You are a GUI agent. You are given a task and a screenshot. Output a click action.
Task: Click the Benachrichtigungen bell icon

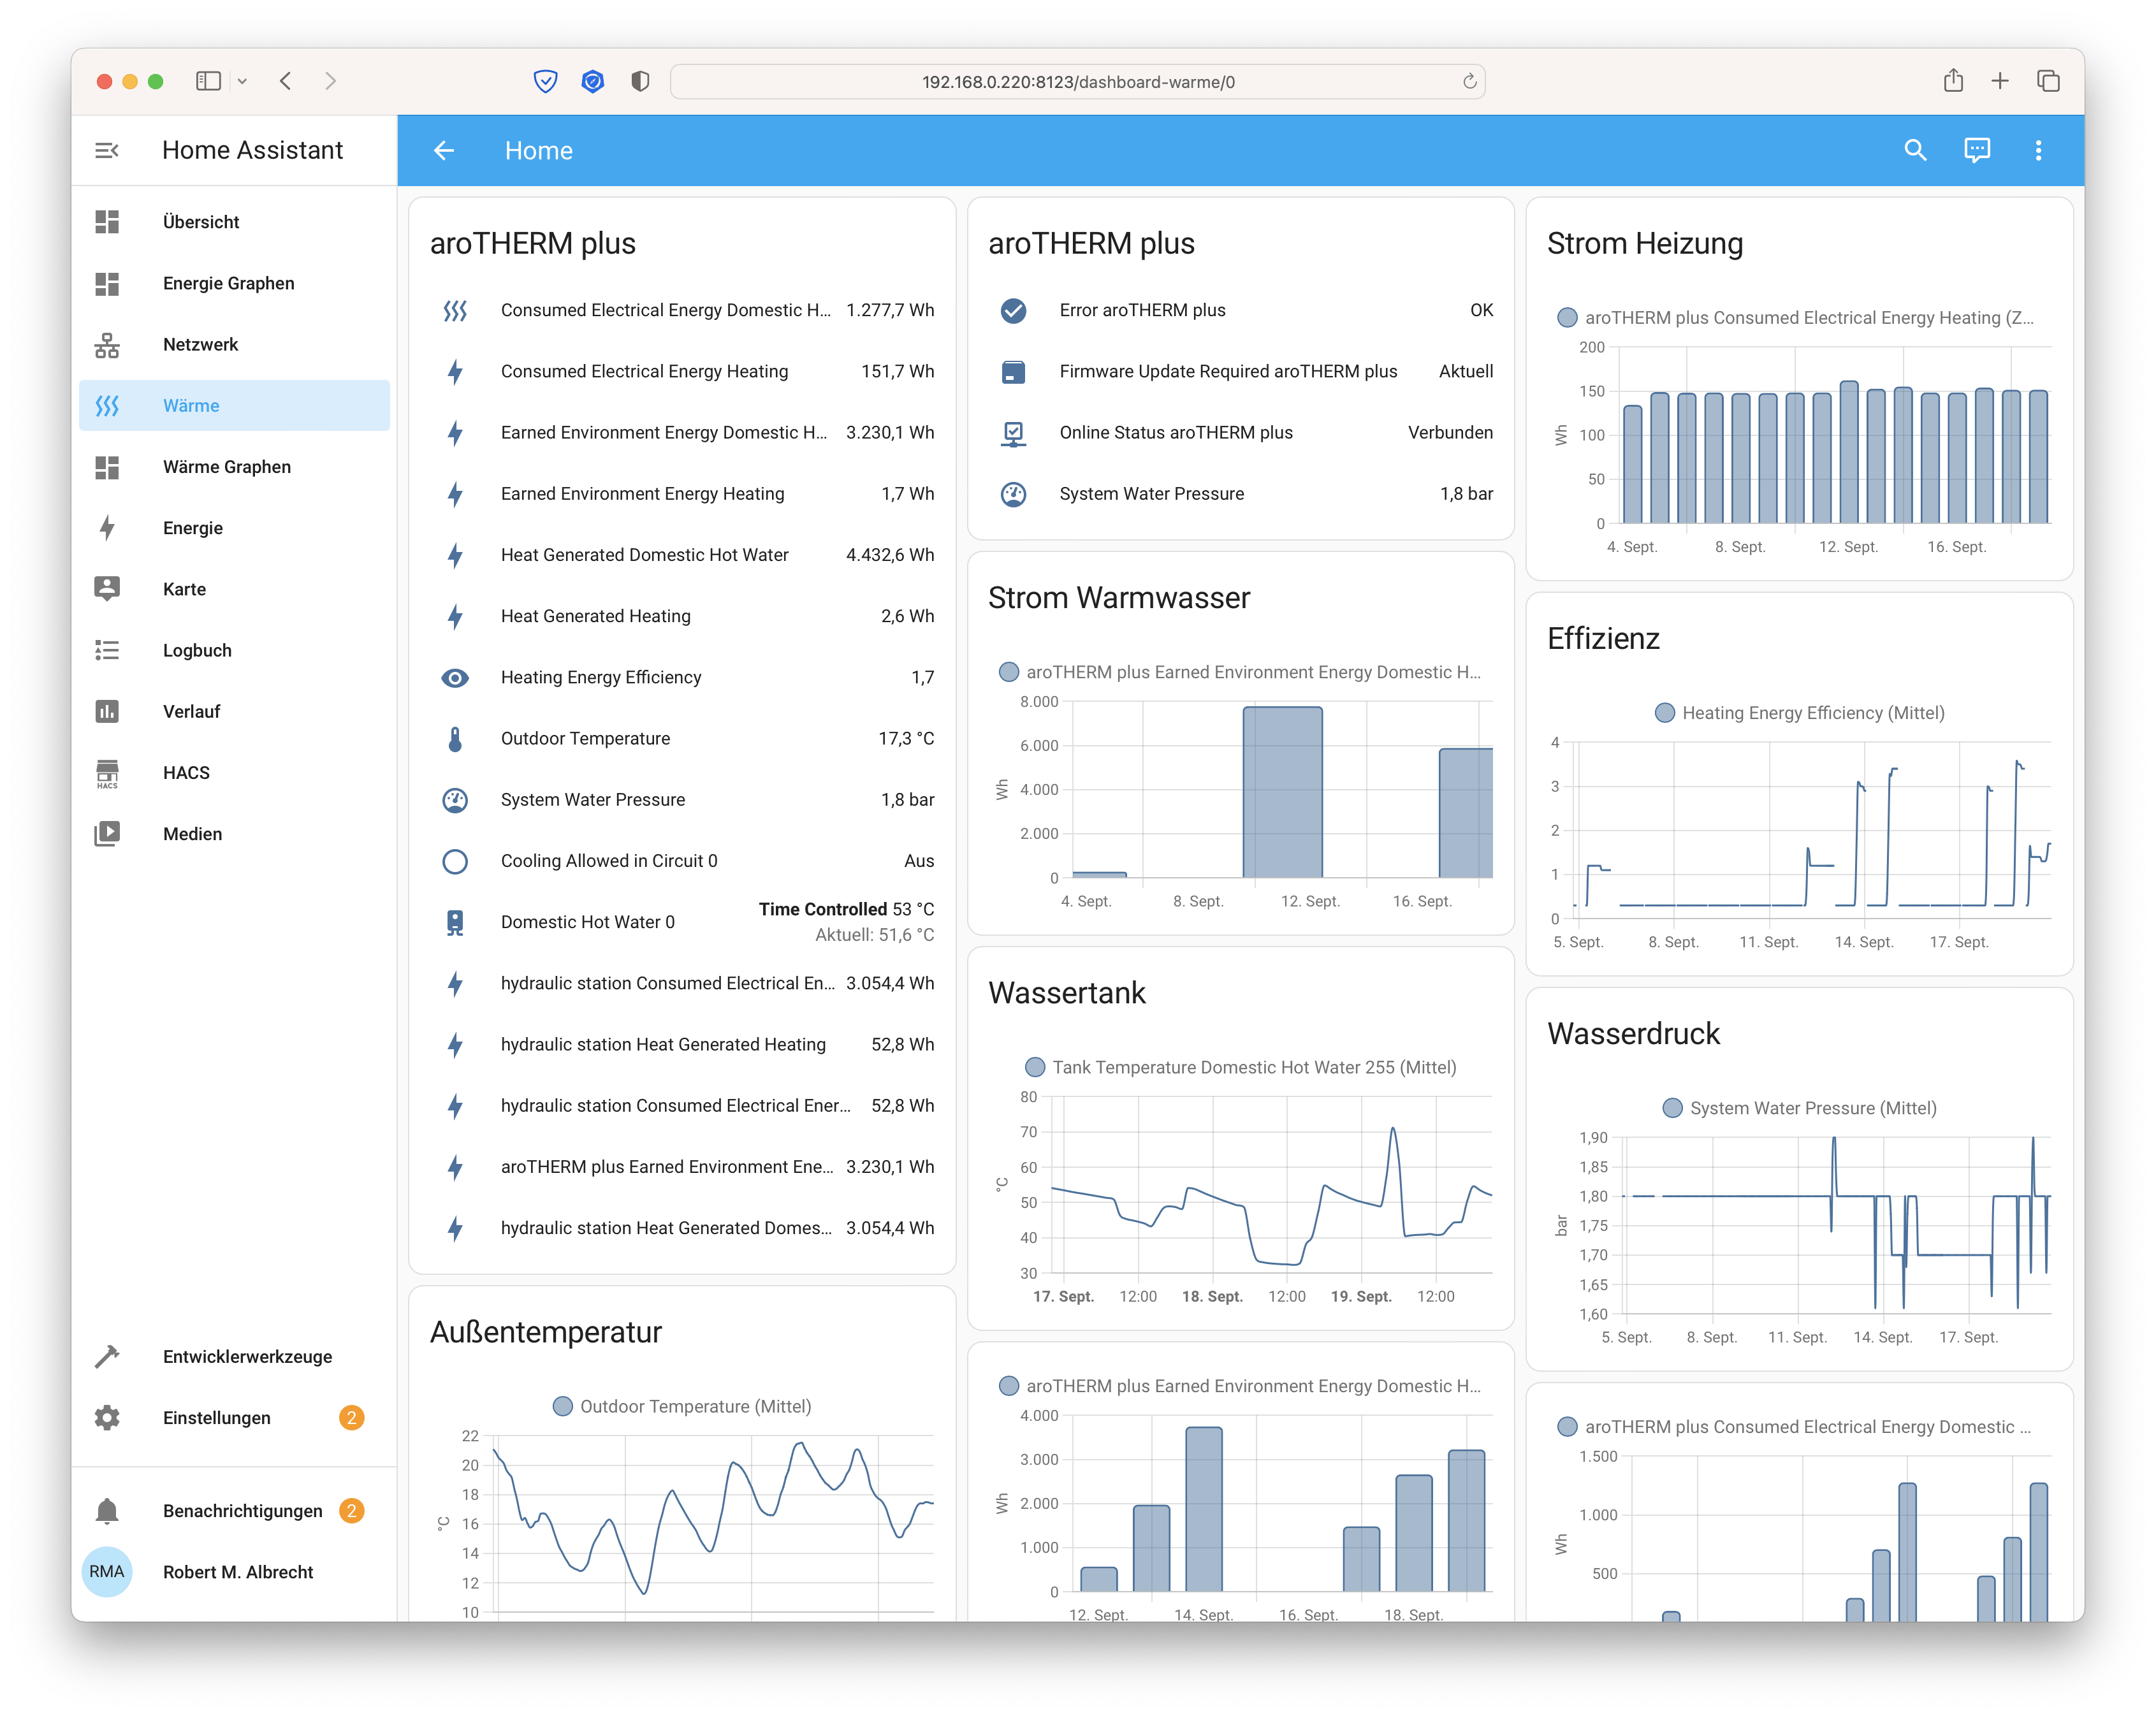pos(107,1510)
